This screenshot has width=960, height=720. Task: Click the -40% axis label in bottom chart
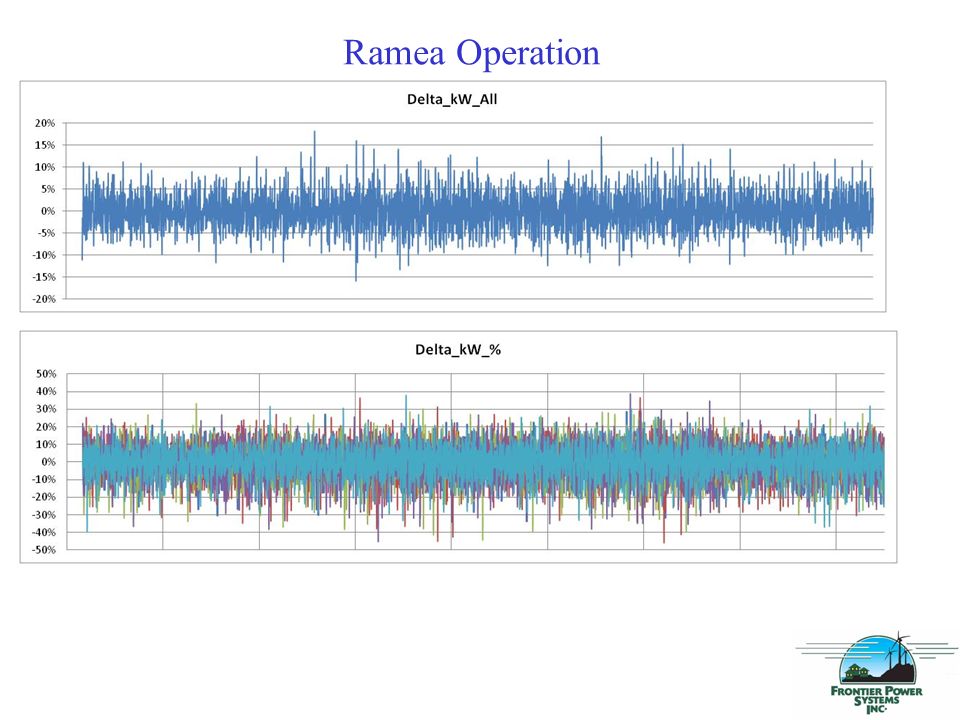point(45,533)
